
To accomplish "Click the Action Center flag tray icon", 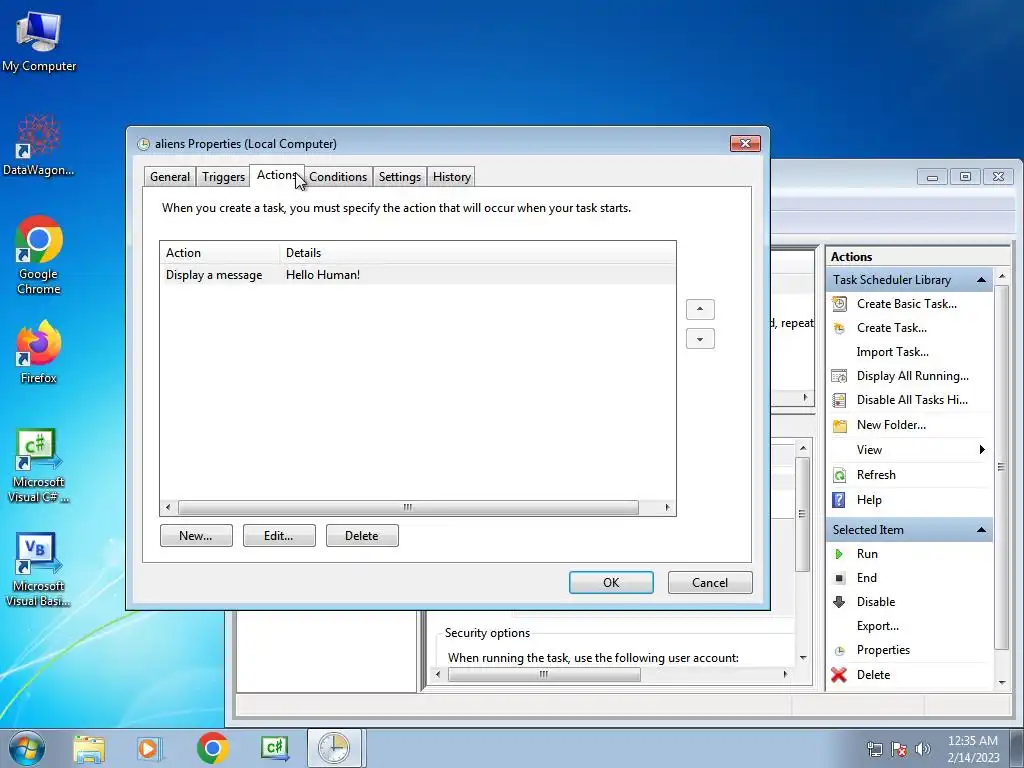I will [899, 749].
